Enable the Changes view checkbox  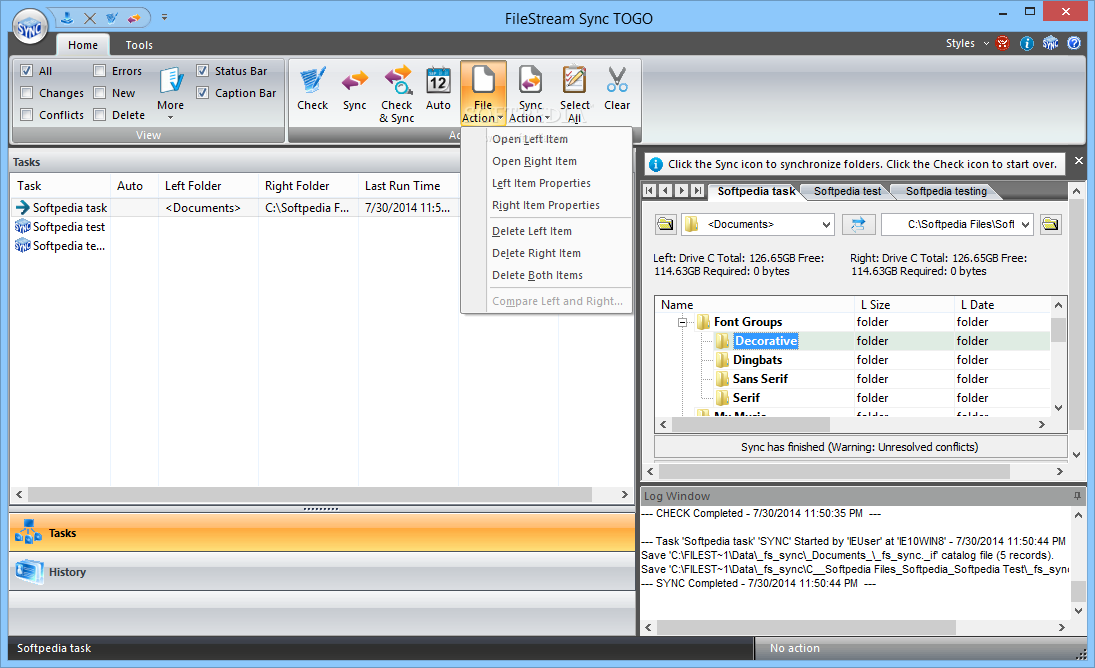pos(27,93)
